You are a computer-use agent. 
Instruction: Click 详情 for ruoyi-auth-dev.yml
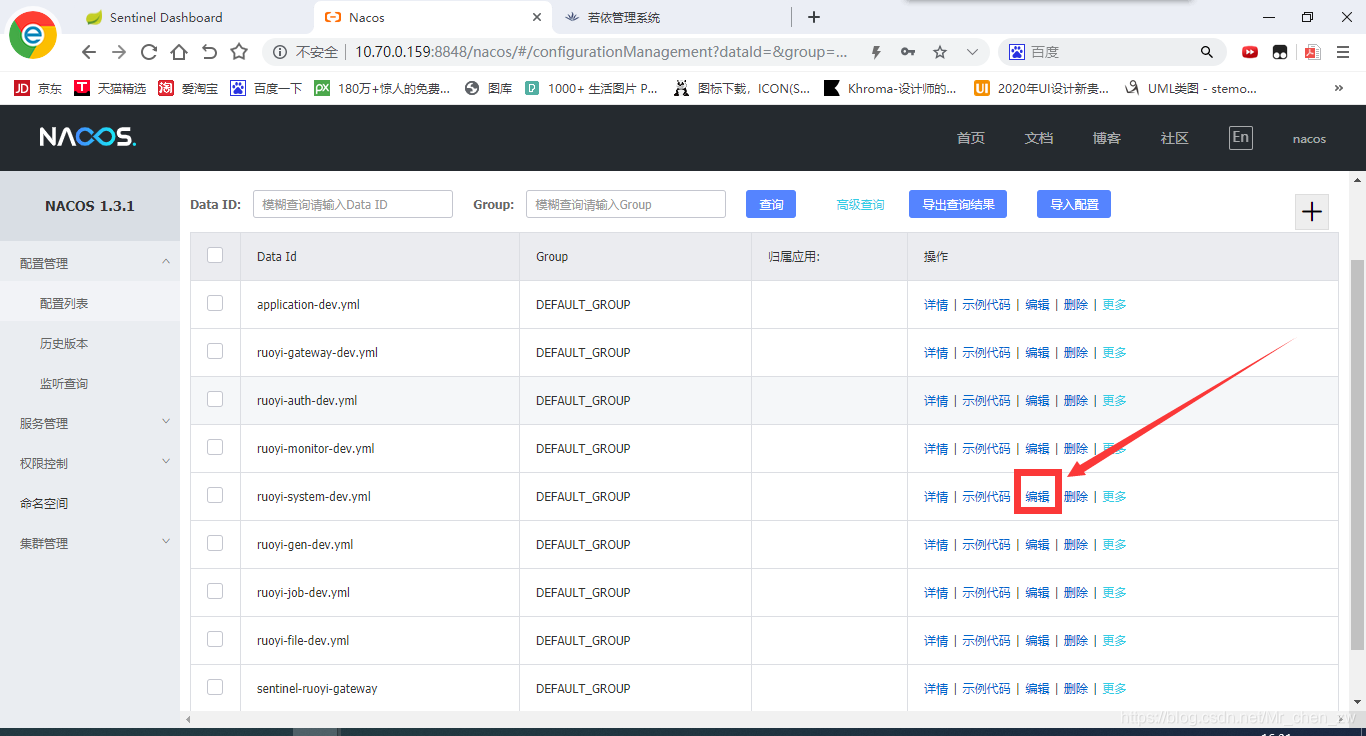[936, 401]
